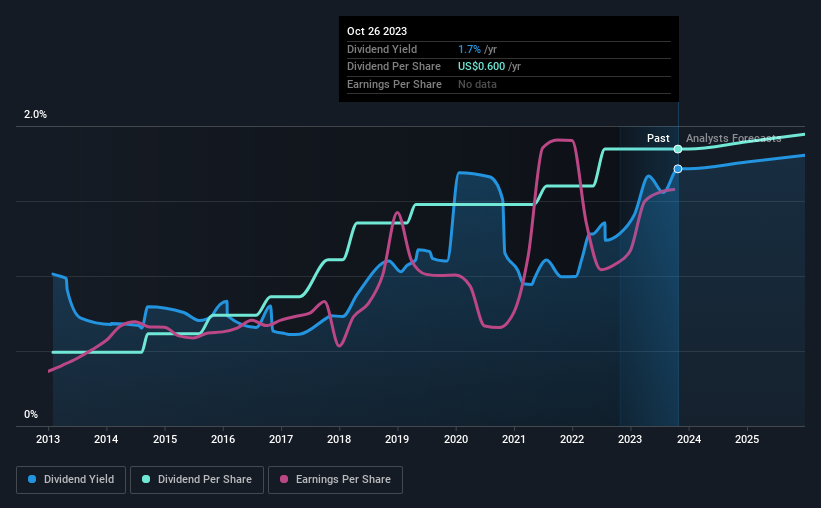The height and width of the screenshot is (508, 821).
Task: Click the 2013 x-axis label
Action: (48, 439)
